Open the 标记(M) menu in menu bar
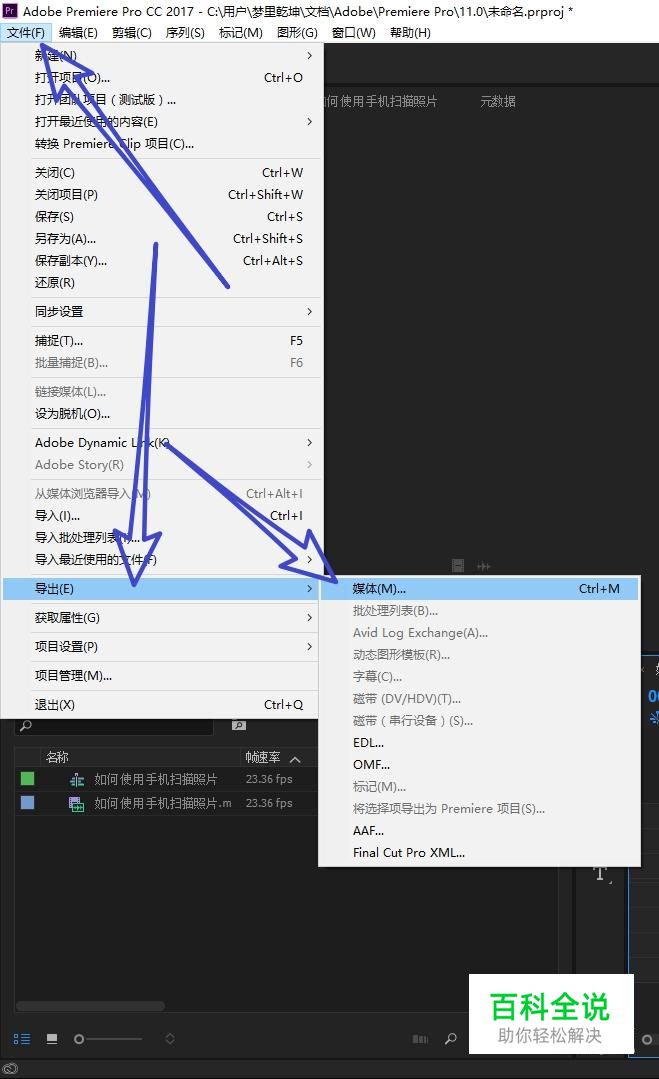Image resolution: width=659 pixels, height=1079 pixels. click(x=241, y=32)
